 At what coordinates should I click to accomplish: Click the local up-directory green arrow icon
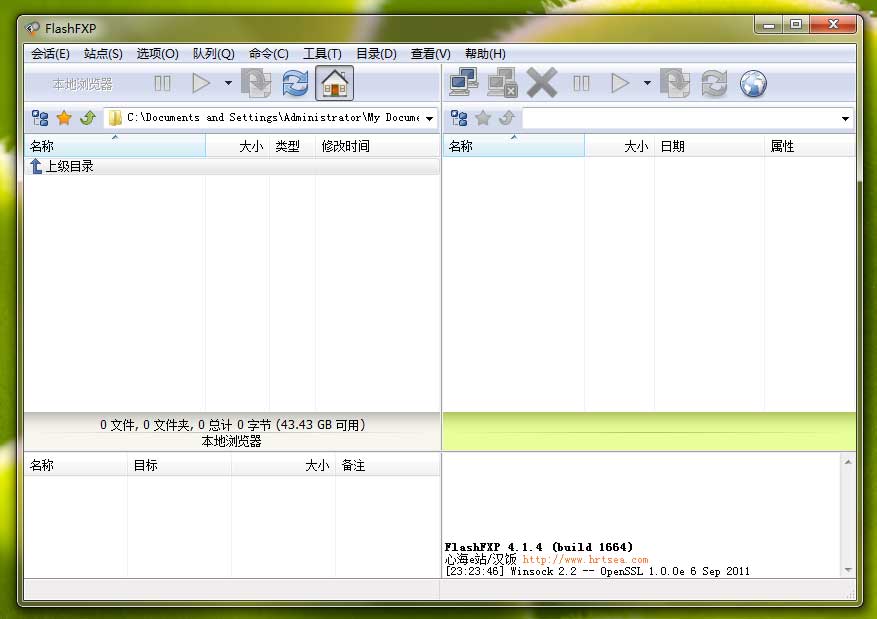click(x=88, y=118)
